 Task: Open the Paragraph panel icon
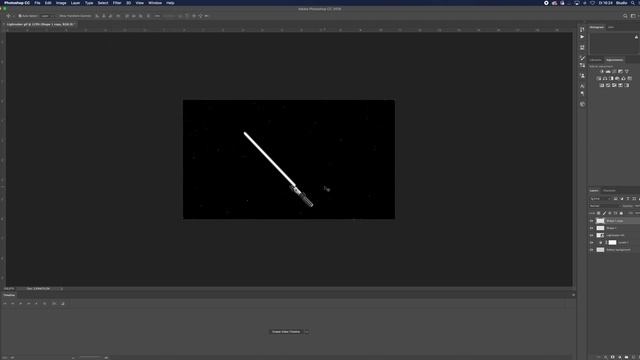(582, 93)
